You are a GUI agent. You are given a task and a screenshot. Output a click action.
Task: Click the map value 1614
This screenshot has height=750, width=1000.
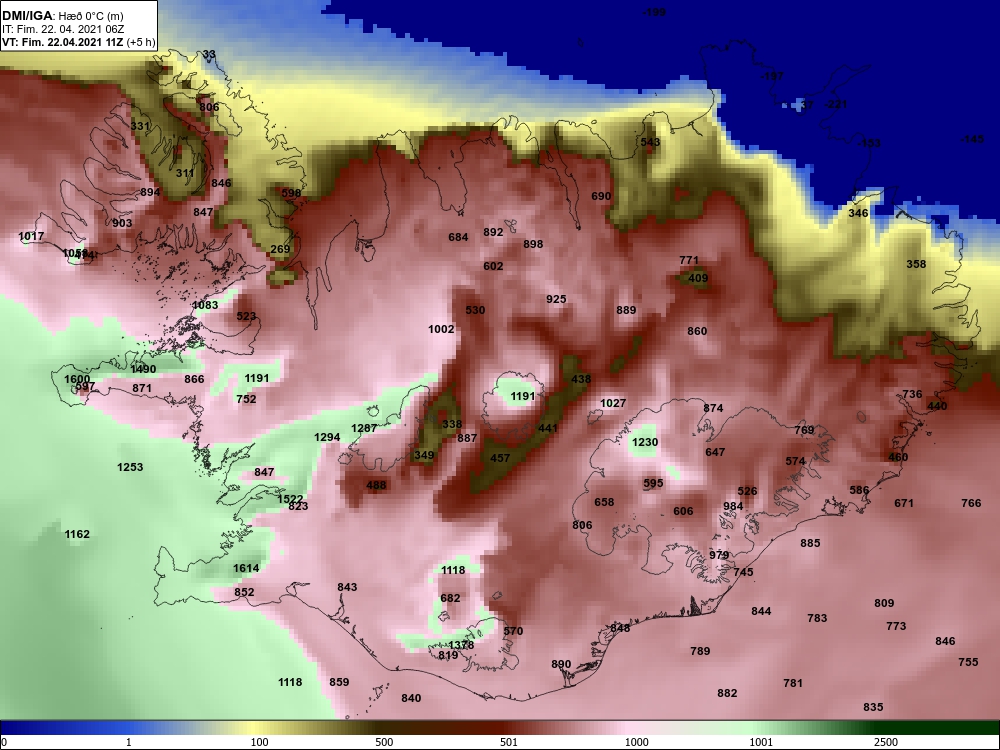(x=246, y=568)
